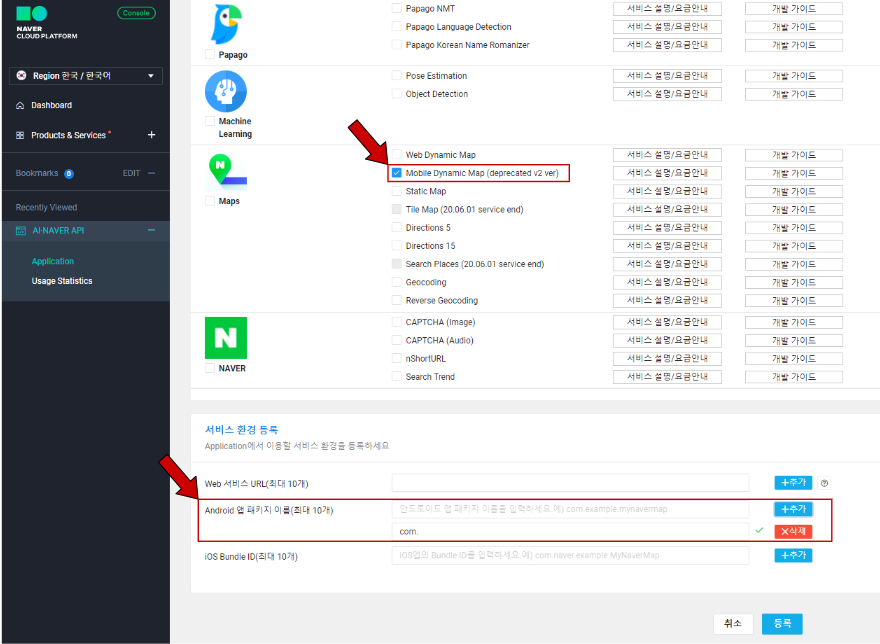Image resolution: width=880 pixels, height=644 pixels.
Task: Check the Papago group checkbox
Action: coord(210,54)
